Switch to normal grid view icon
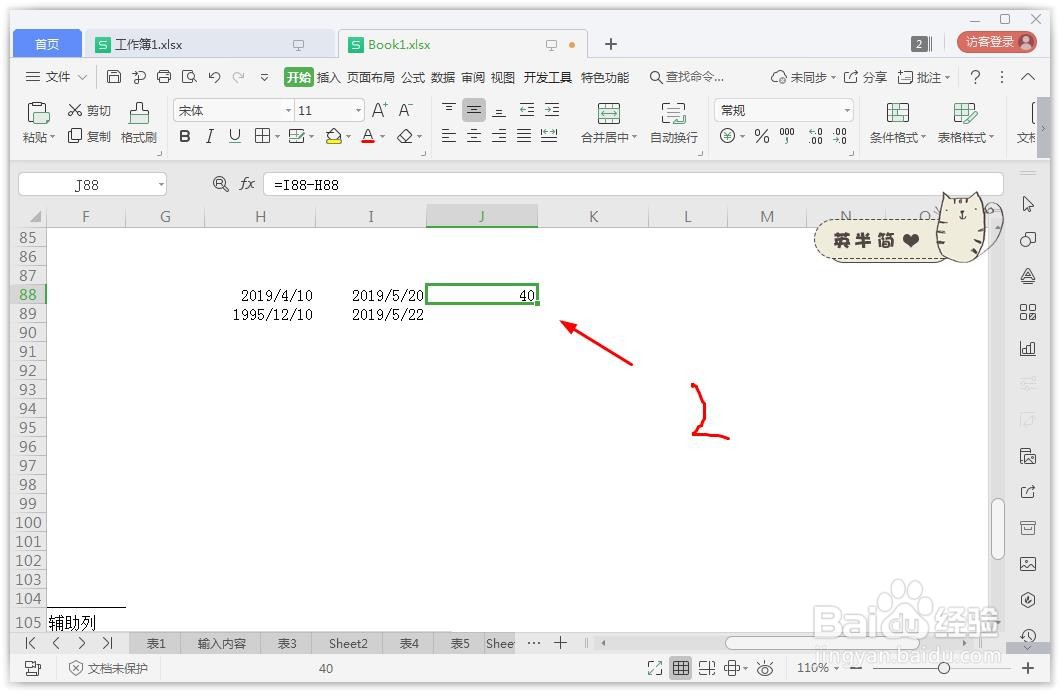The height and width of the screenshot is (692, 1060). (681, 668)
